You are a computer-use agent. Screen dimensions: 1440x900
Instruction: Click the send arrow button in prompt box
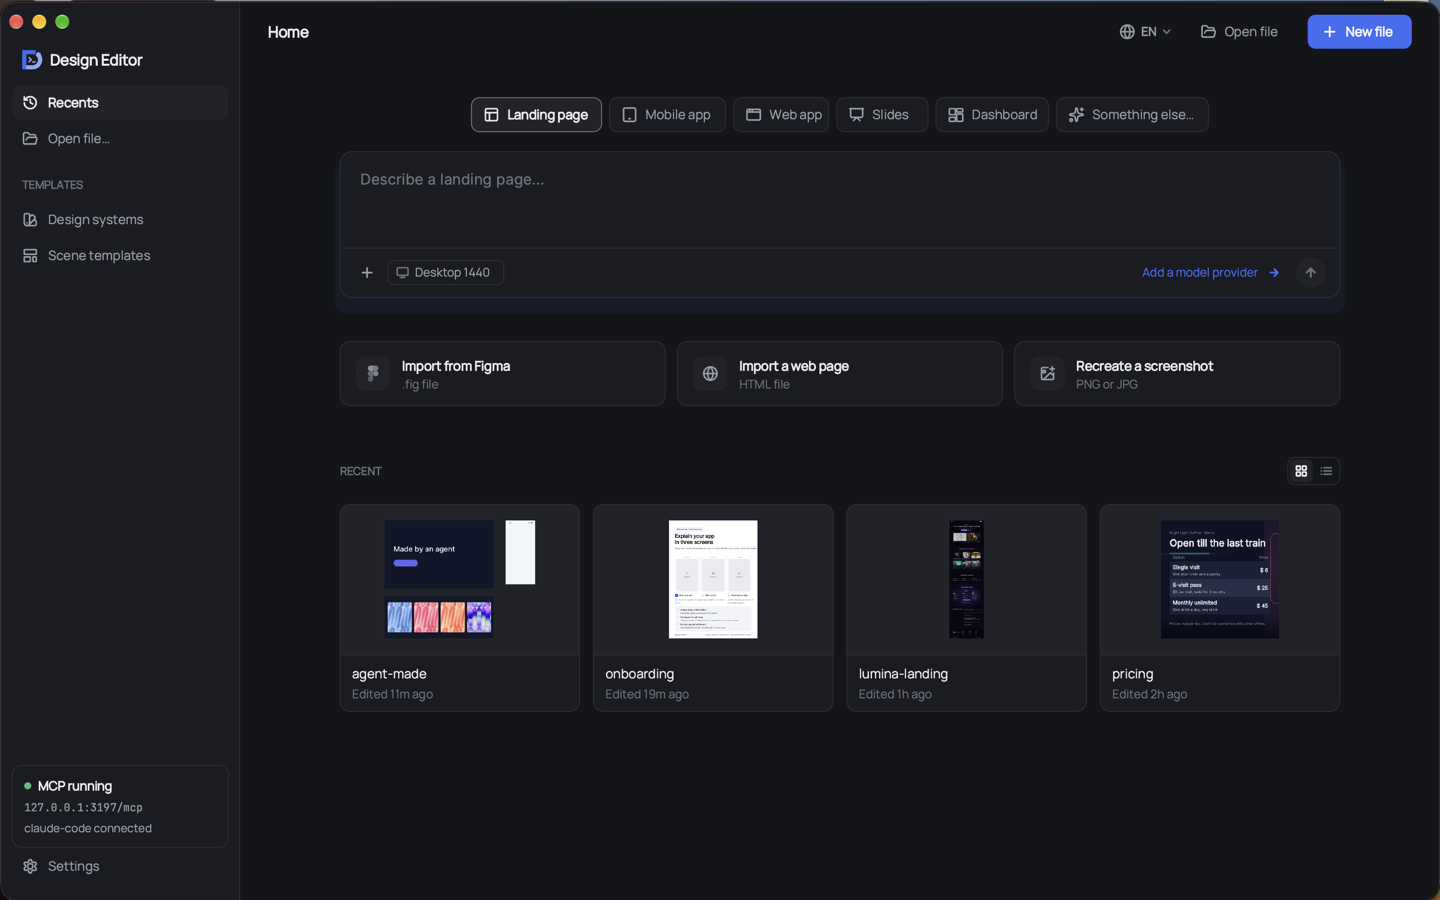click(1310, 273)
